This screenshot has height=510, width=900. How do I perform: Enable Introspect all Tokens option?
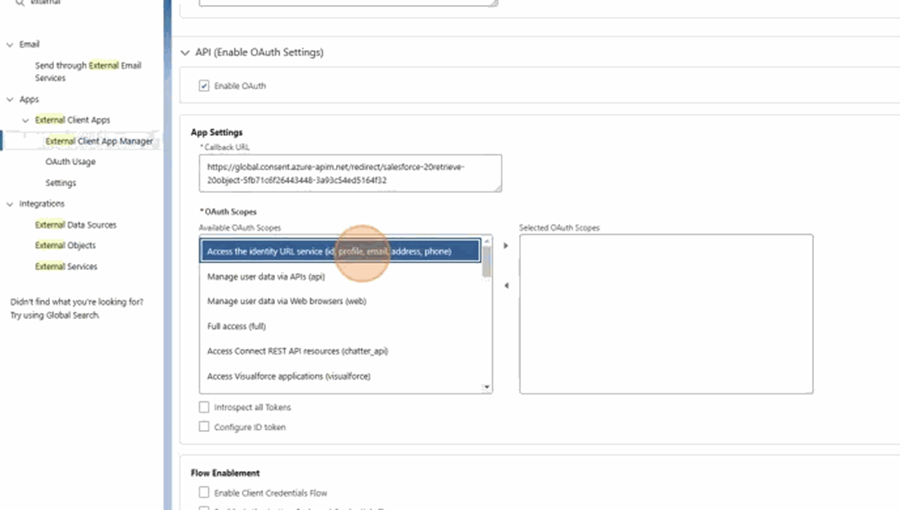click(x=205, y=407)
